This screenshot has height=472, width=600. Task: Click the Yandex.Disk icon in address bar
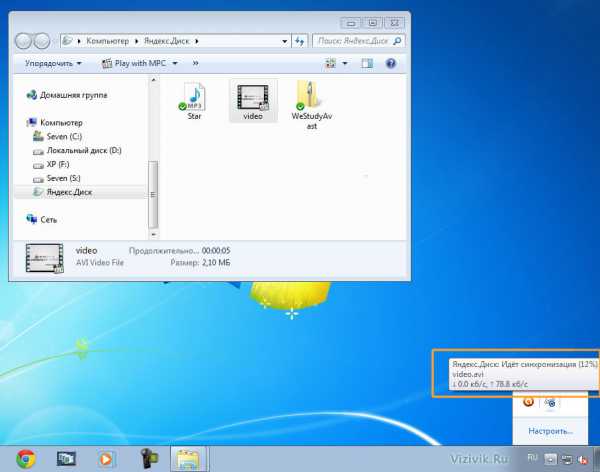point(68,41)
